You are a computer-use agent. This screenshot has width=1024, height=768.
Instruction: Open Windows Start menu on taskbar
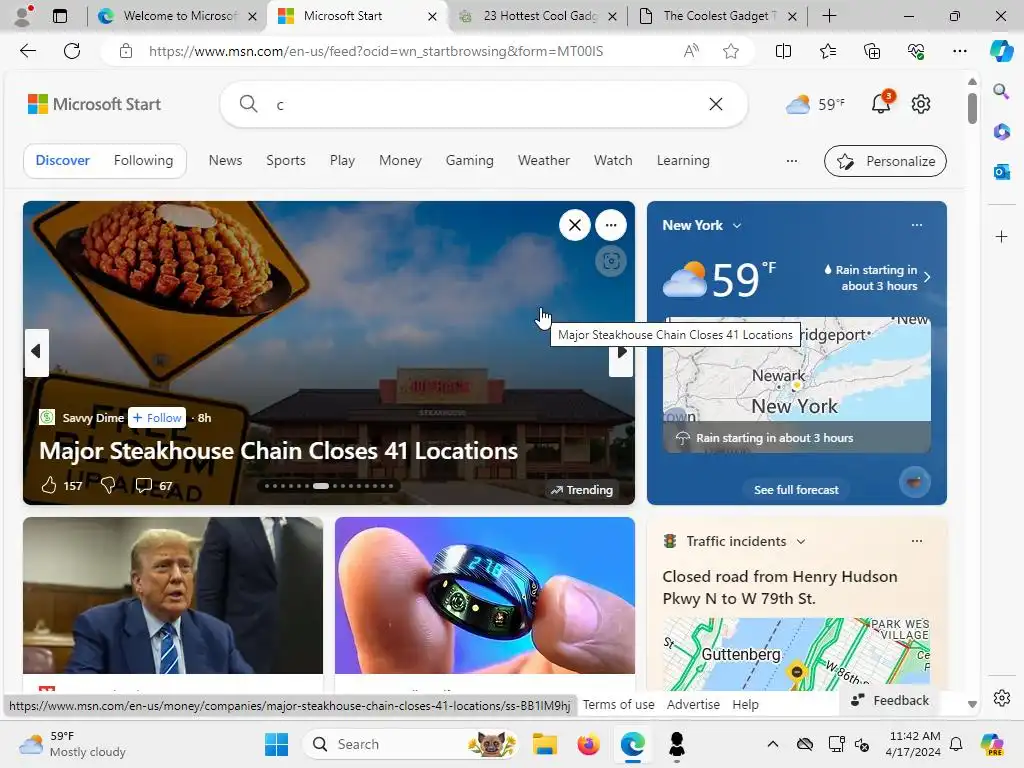click(276, 744)
